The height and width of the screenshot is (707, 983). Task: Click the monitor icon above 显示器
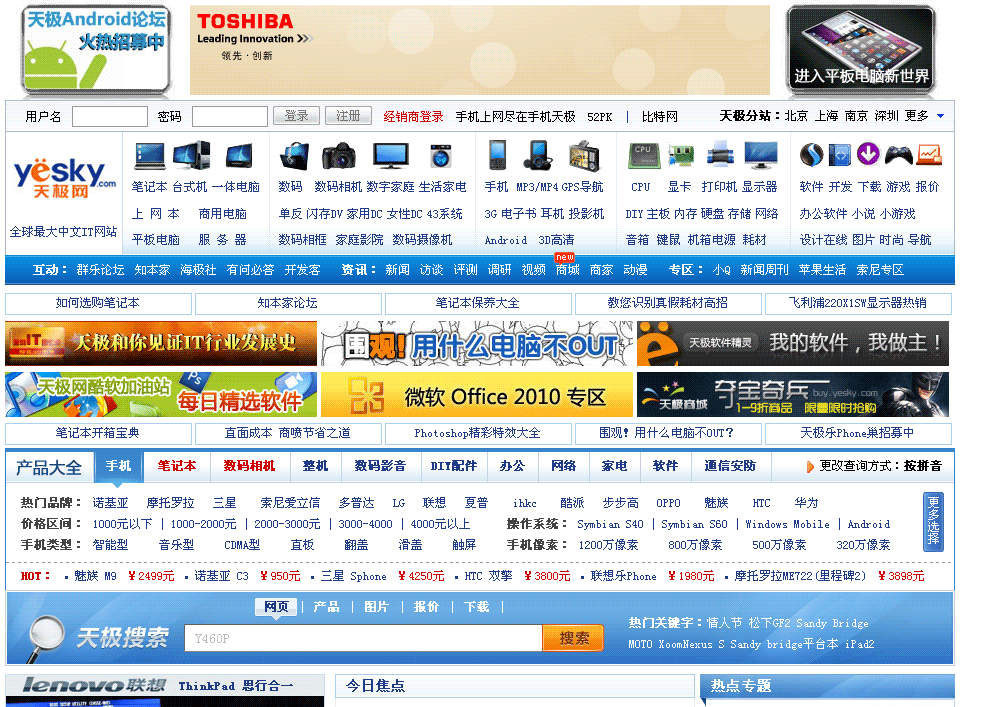click(761, 155)
